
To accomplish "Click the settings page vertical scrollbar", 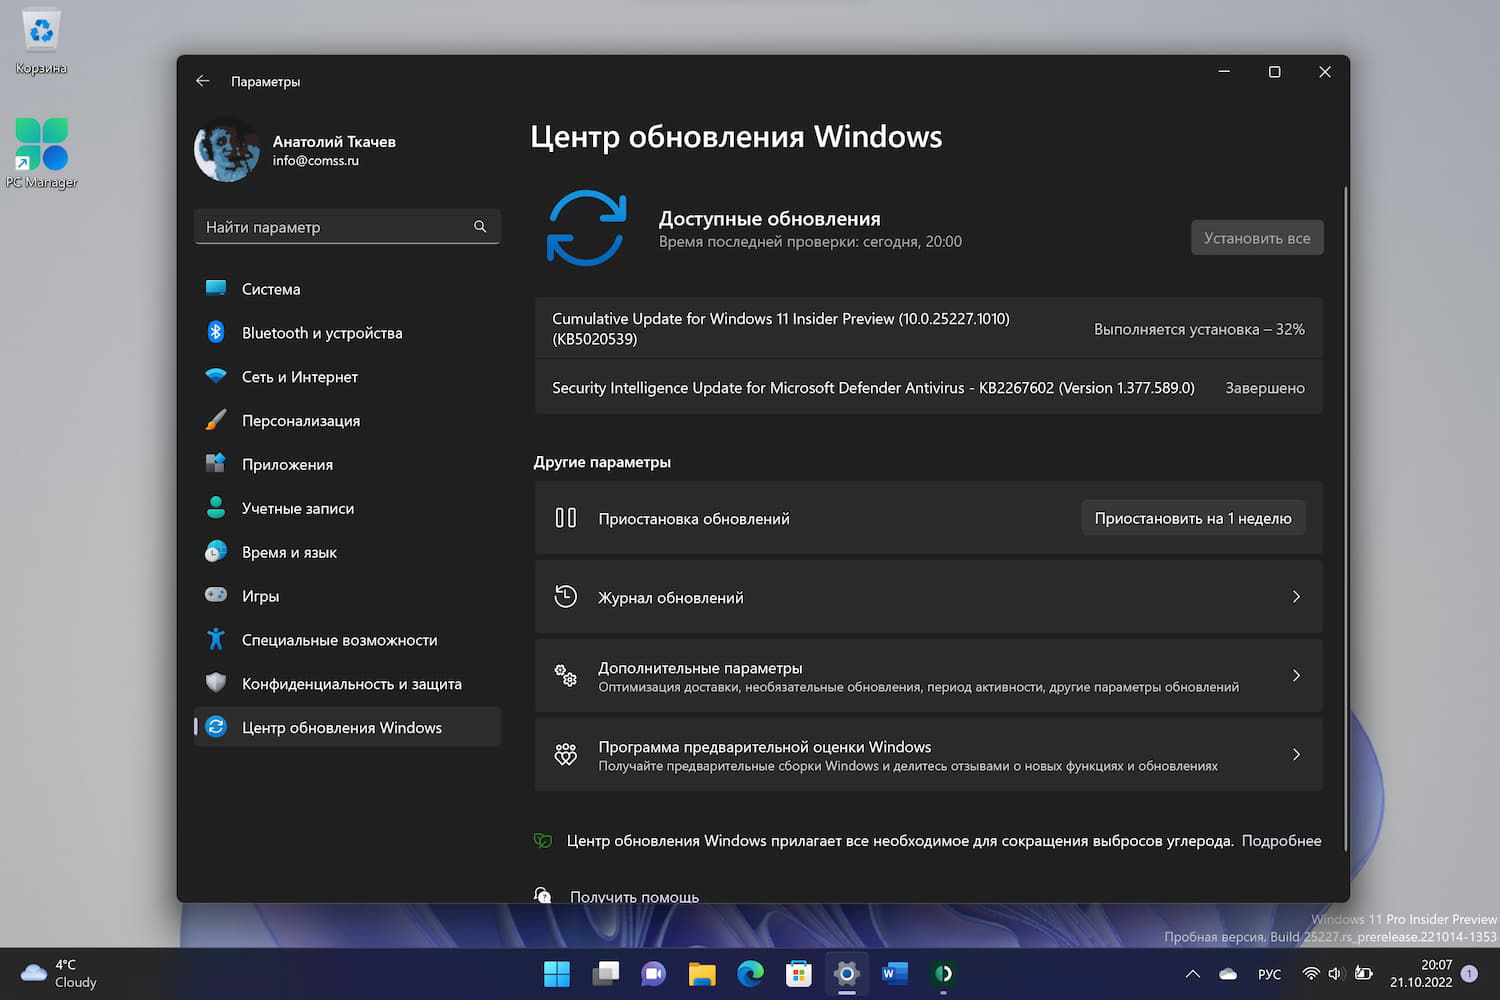I will [x=1346, y=518].
